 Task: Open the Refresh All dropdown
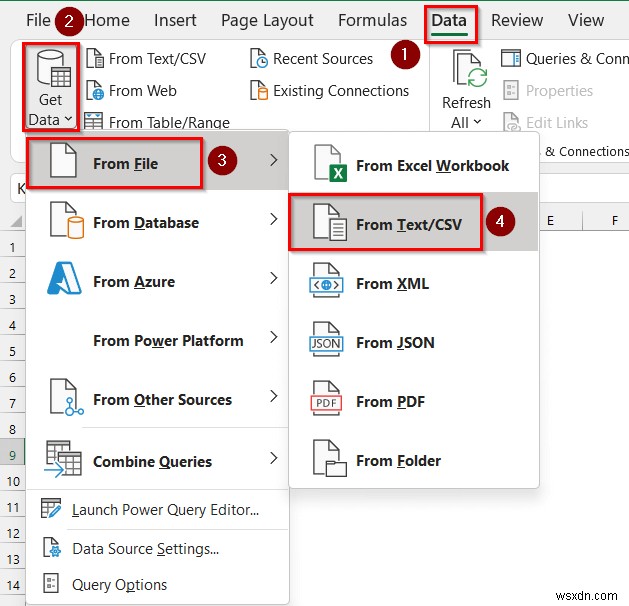coord(466,123)
